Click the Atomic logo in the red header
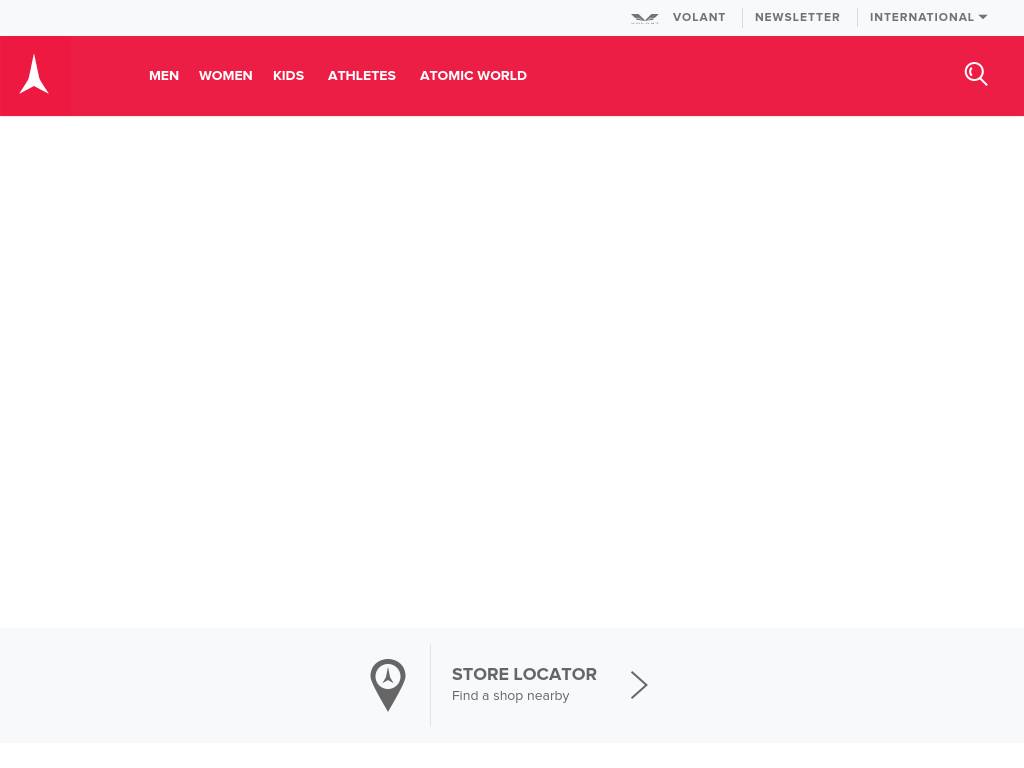This screenshot has height=768, width=1024. (34, 74)
